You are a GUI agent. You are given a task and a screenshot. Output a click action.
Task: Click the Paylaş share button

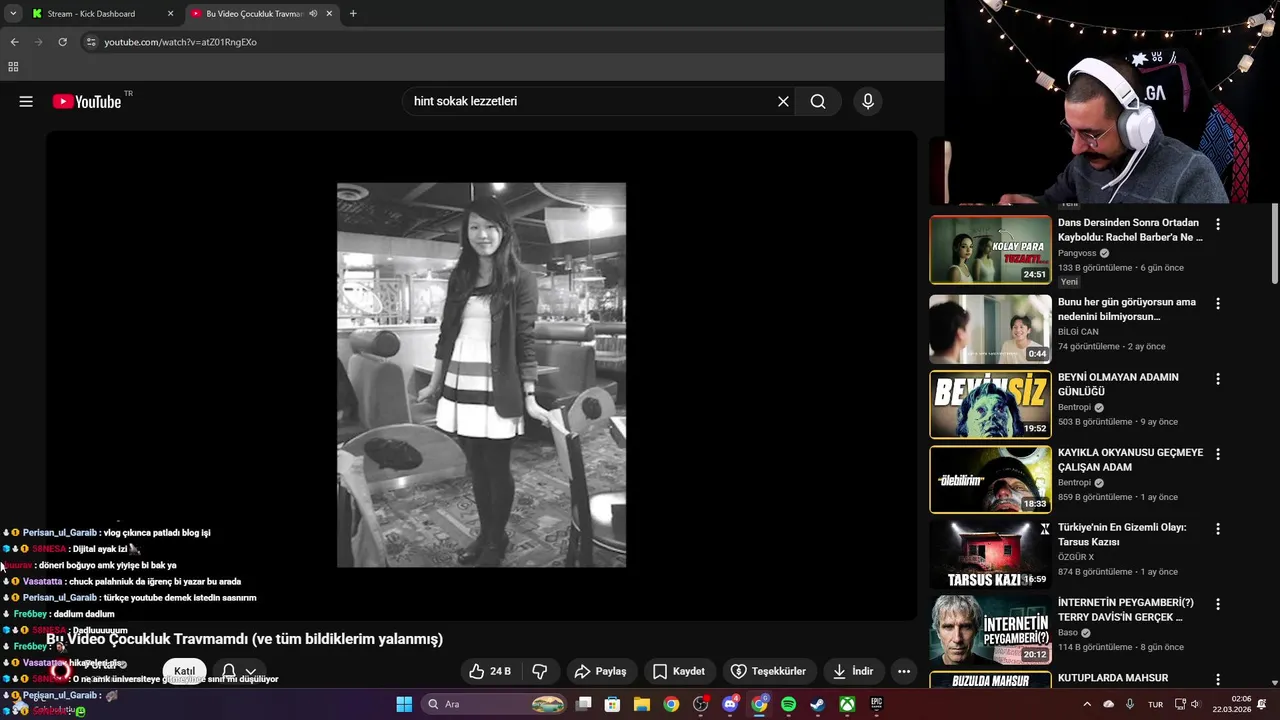[x=604, y=671]
